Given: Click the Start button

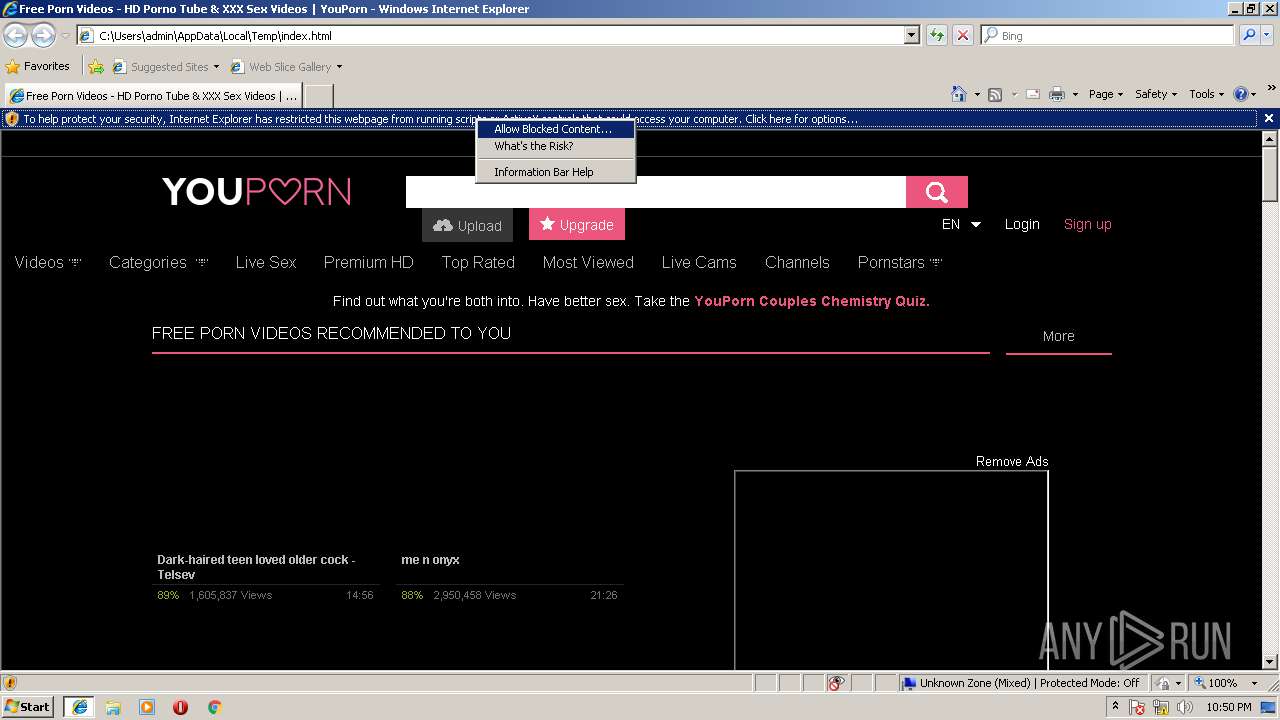Looking at the screenshot, I should [28, 707].
